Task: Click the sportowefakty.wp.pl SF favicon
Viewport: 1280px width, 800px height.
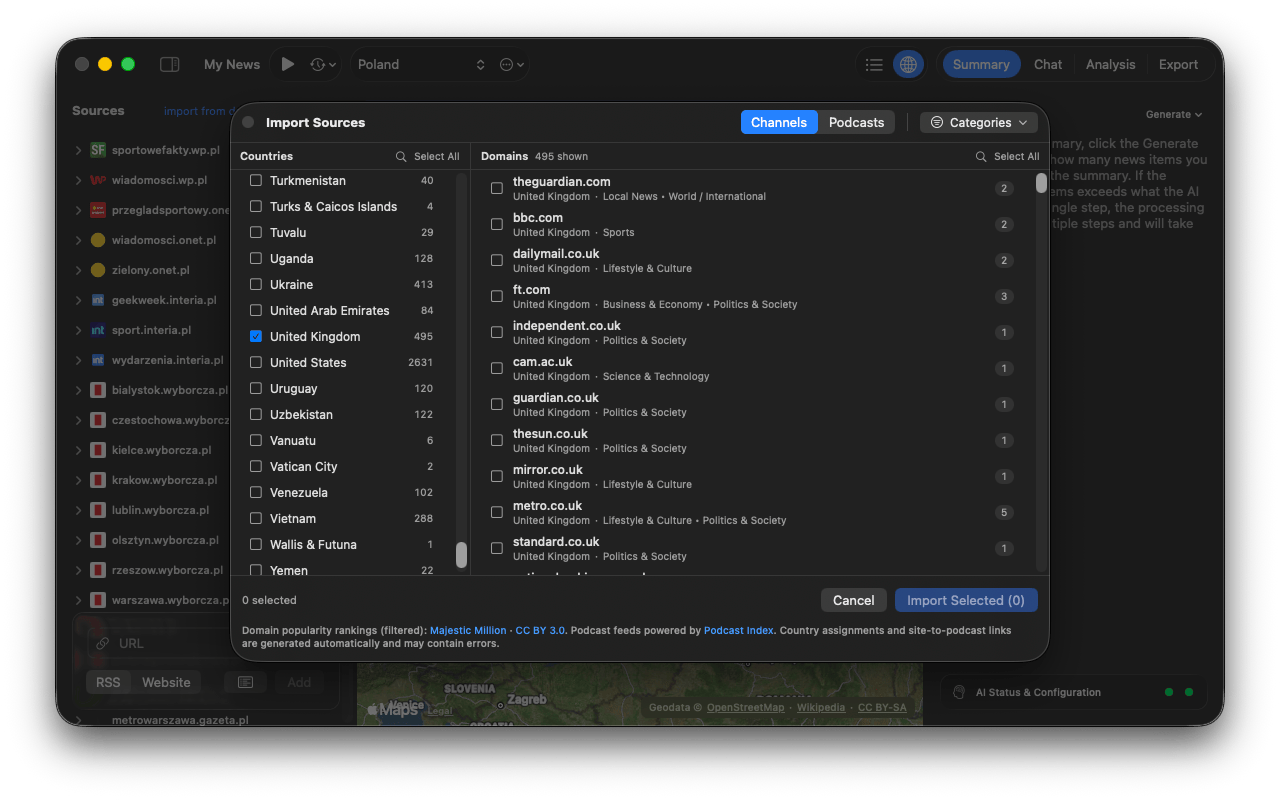Action: click(x=98, y=150)
